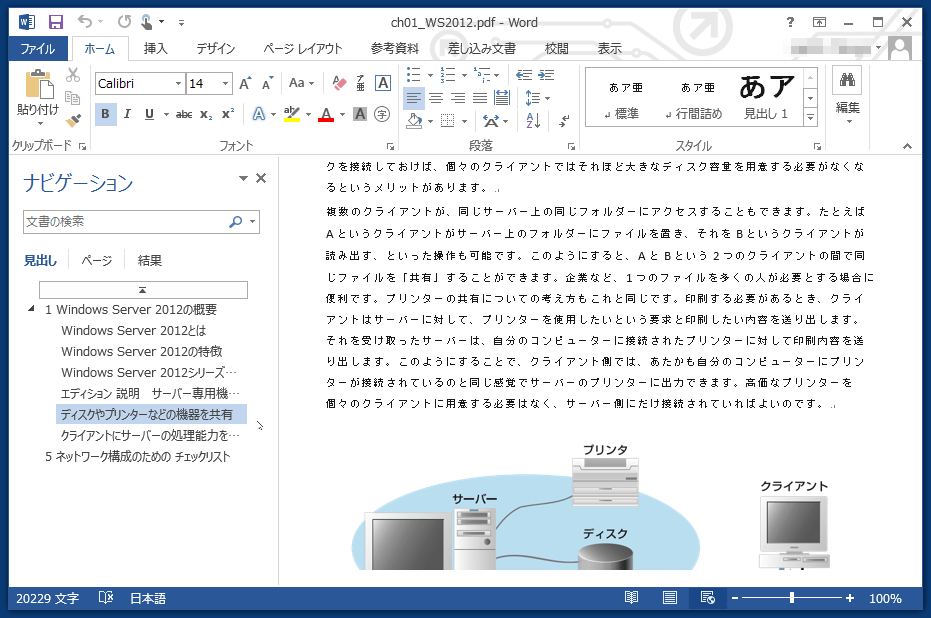Click the phonetic guide (ruby) icon

[x=360, y=83]
